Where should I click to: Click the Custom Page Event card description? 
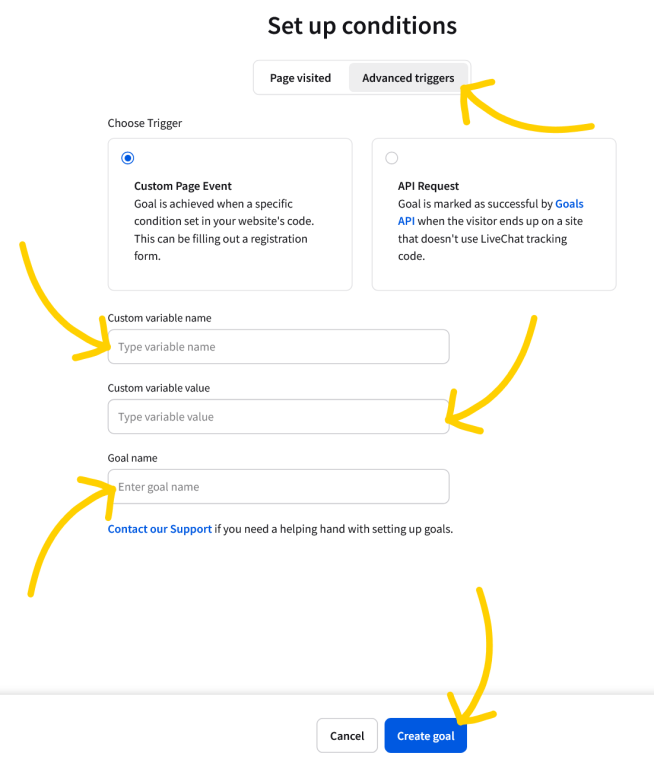click(x=224, y=230)
